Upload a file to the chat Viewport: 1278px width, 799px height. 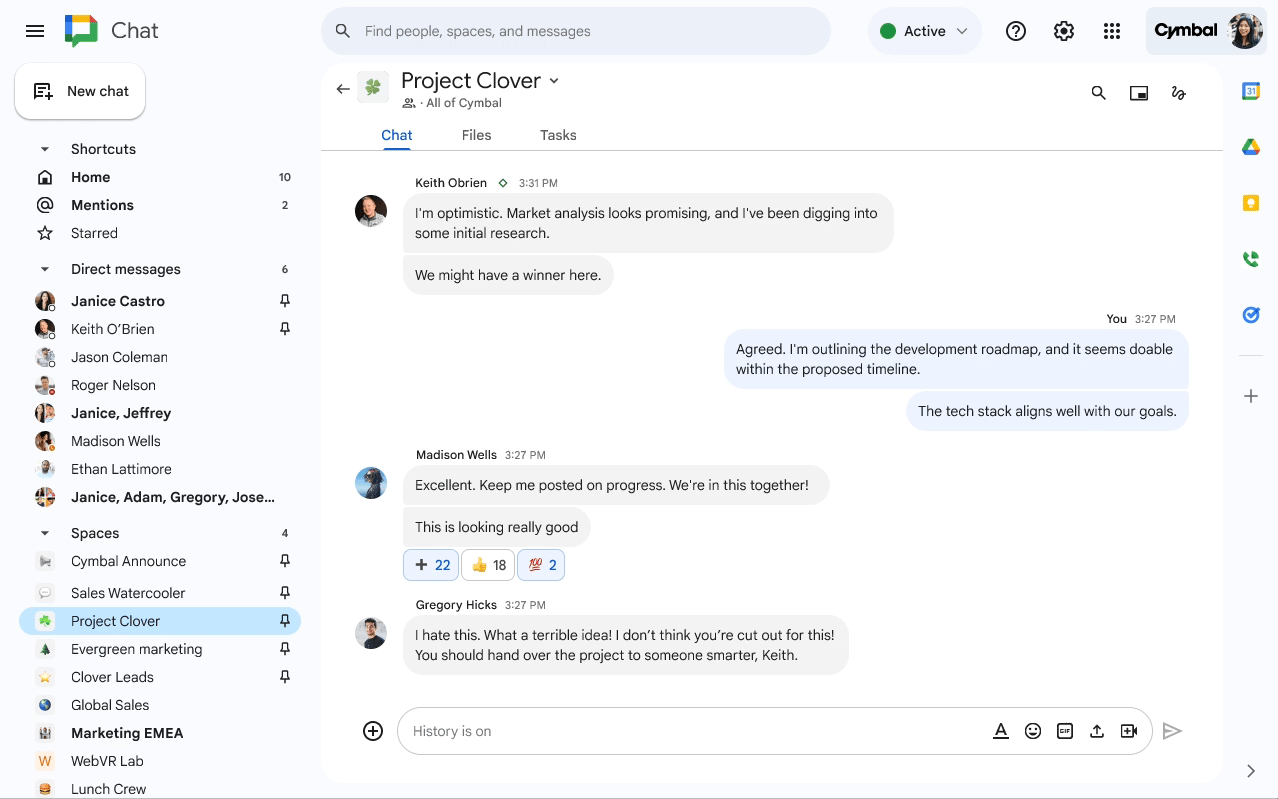point(1097,731)
